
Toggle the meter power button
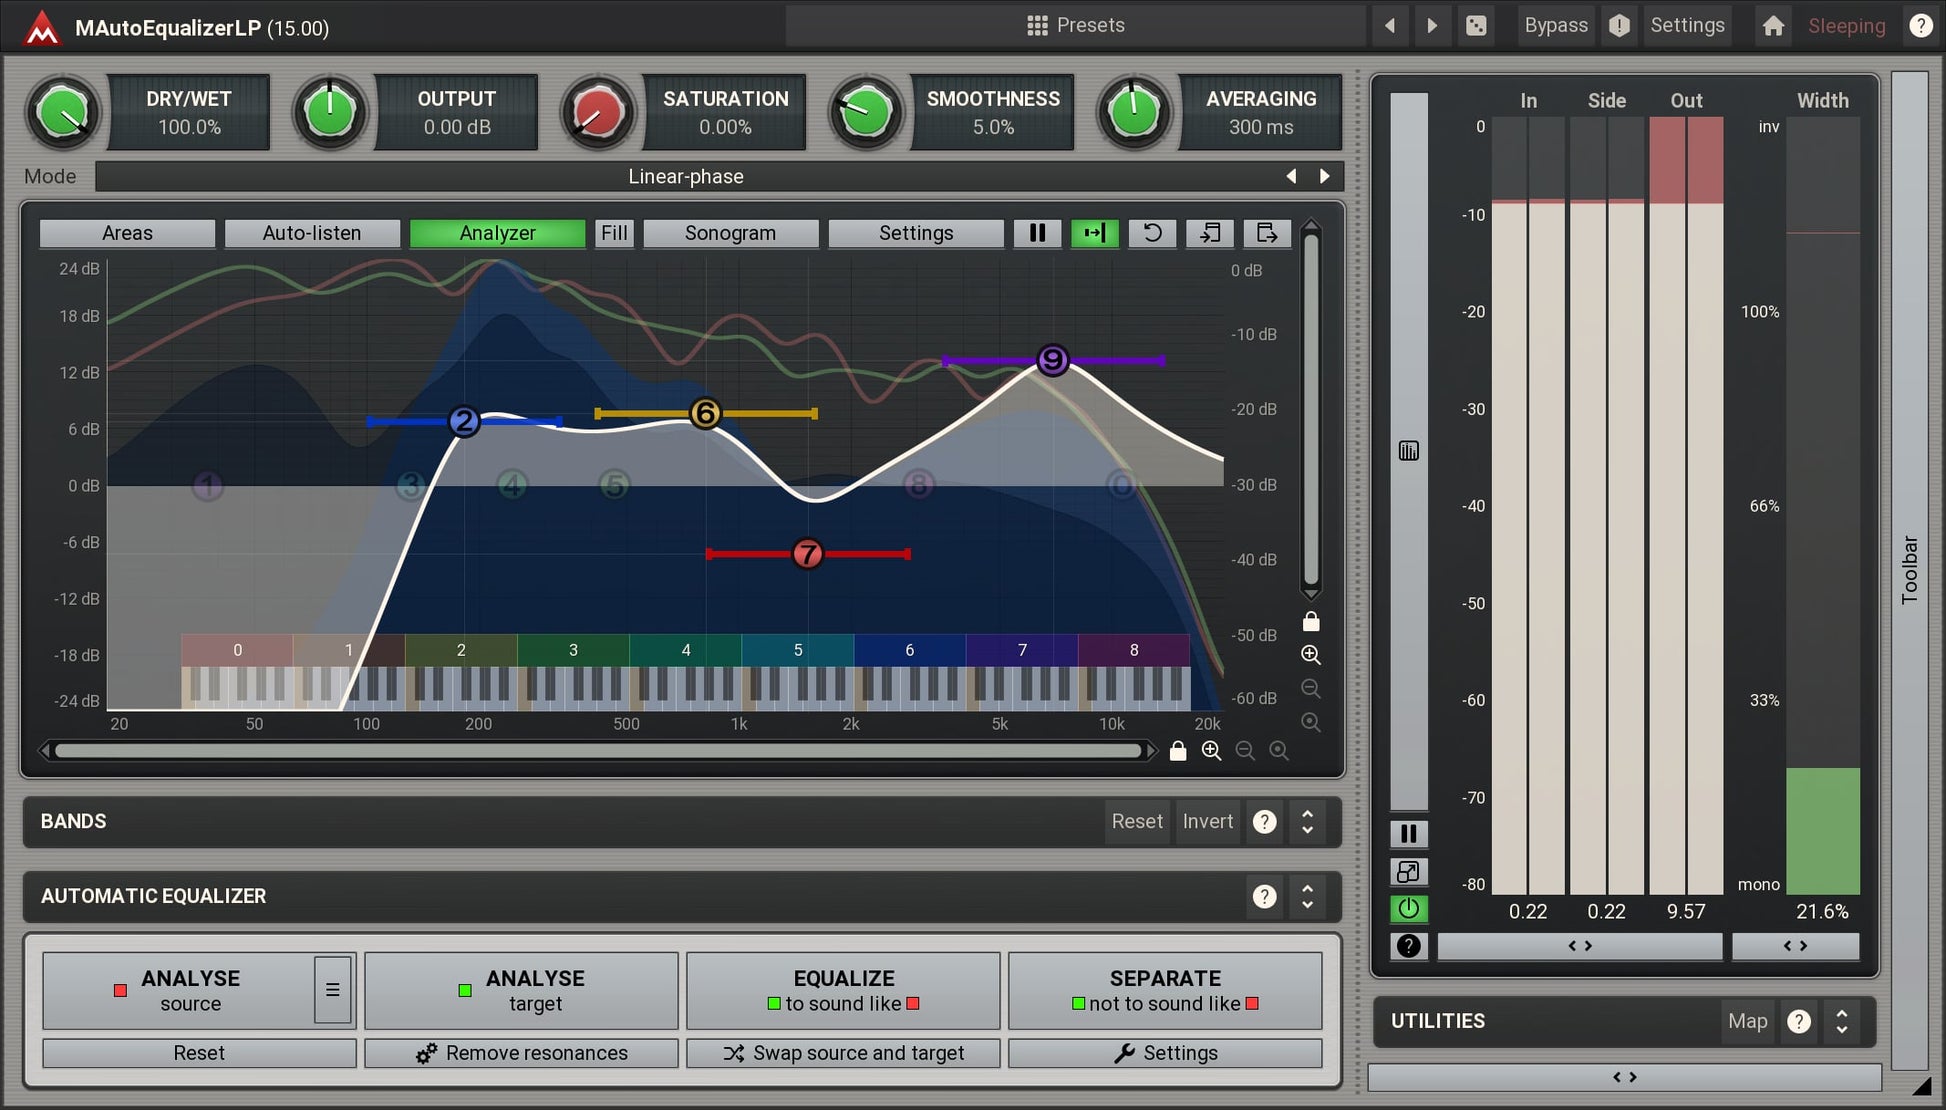(1409, 909)
